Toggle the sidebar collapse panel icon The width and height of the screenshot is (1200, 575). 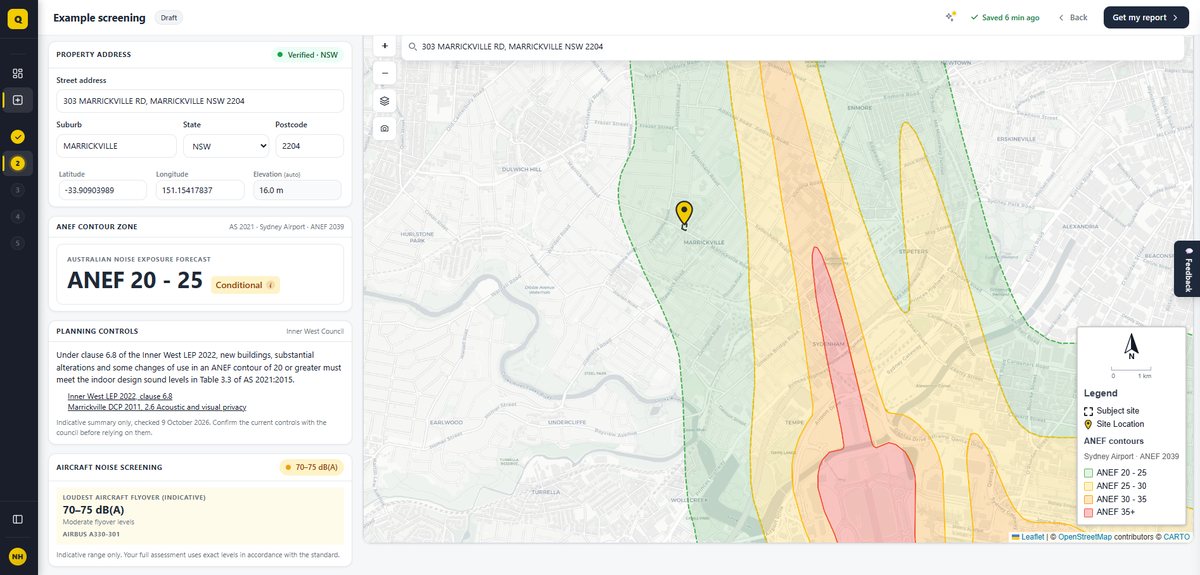pyautogui.click(x=18, y=519)
